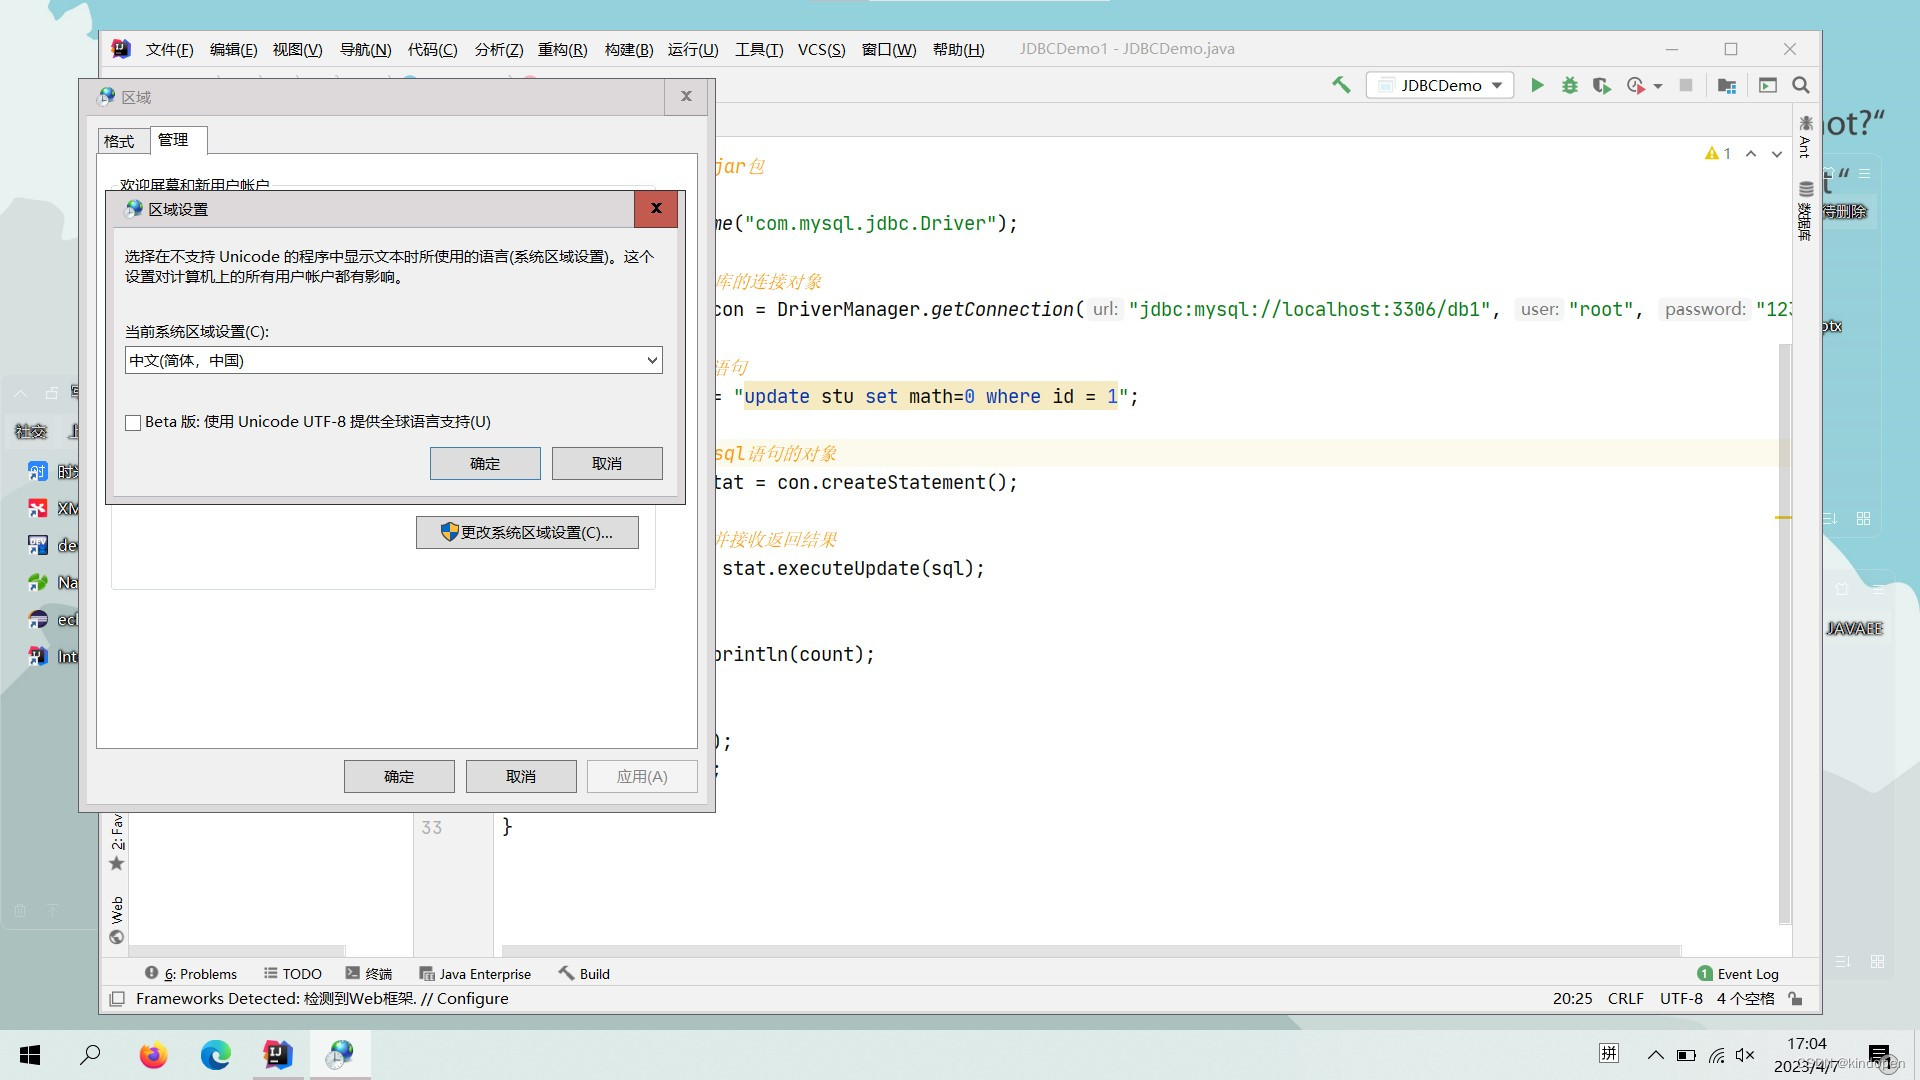Start debugging with the bug icon
The width and height of the screenshot is (1920, 1080).
[x=1569, y=85]
